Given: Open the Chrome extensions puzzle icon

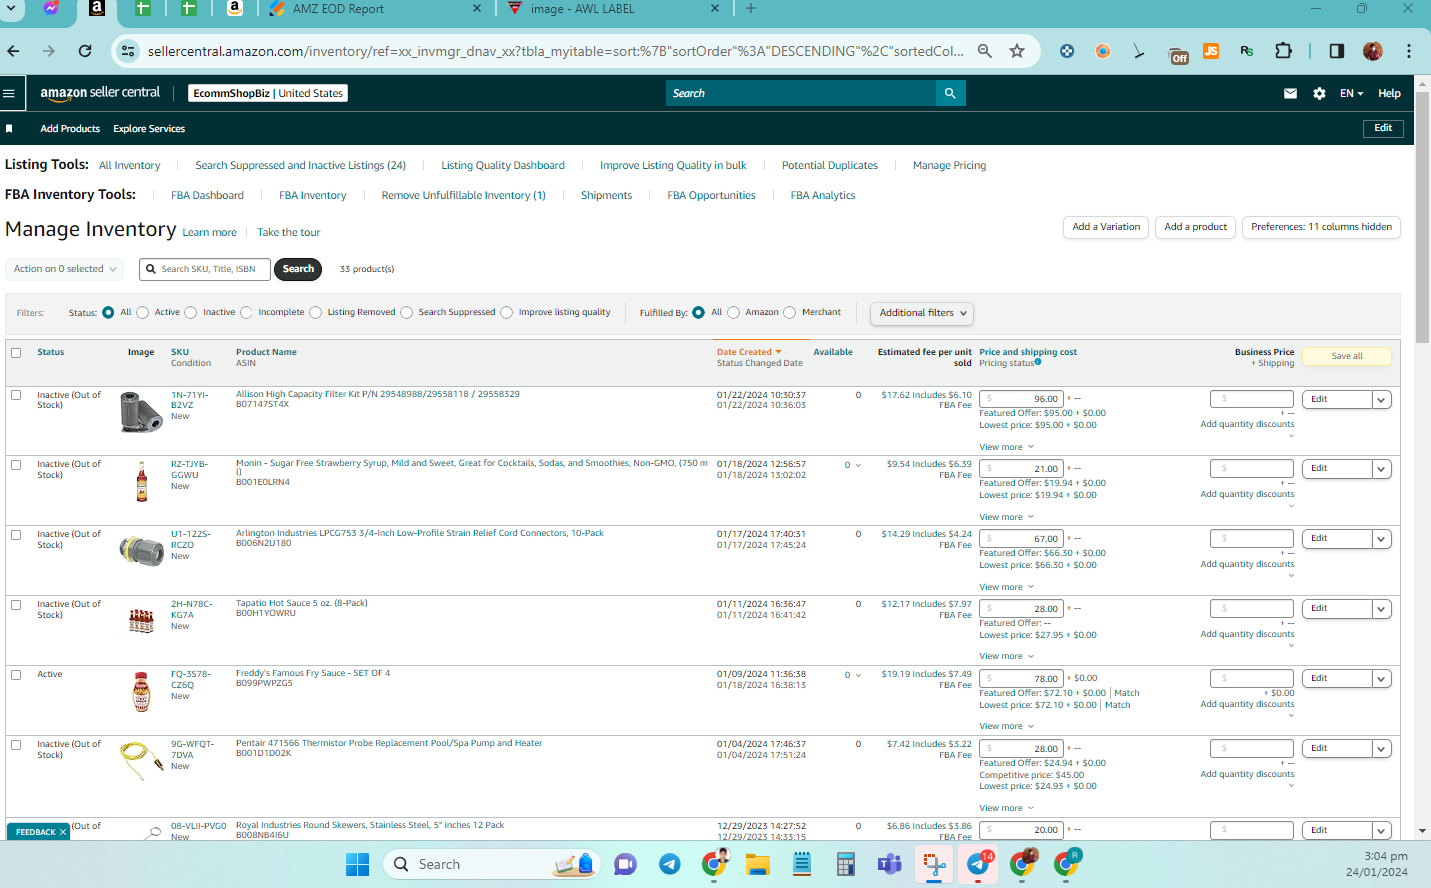Looking at the screenshot, I should pos(1283,51).
